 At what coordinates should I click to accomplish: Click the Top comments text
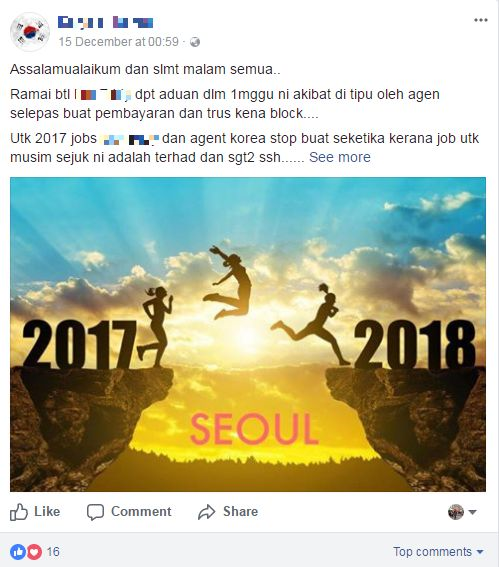pyautogui.click(x=432, y=552)
